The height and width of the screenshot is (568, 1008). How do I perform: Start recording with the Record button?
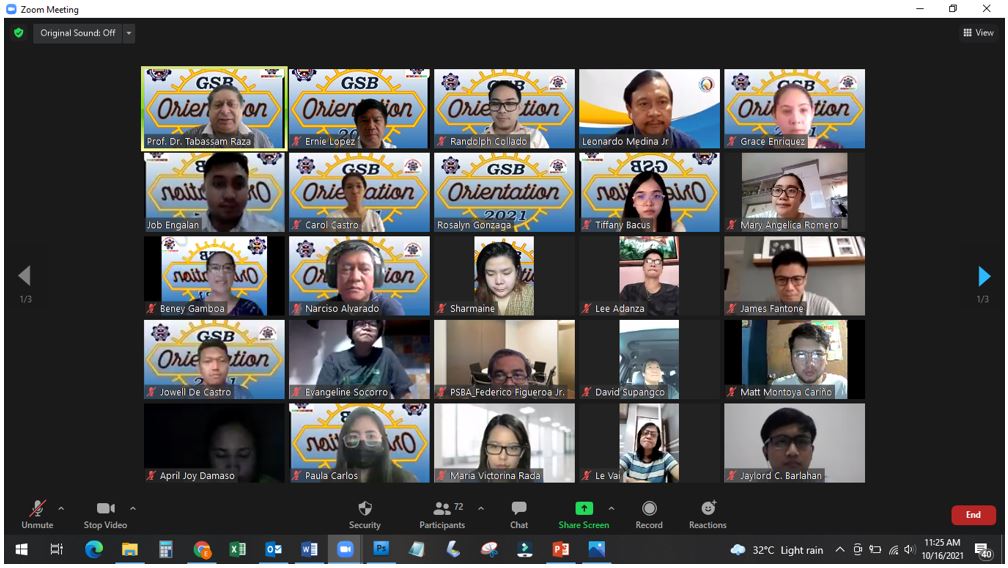(x=649, y=509)
